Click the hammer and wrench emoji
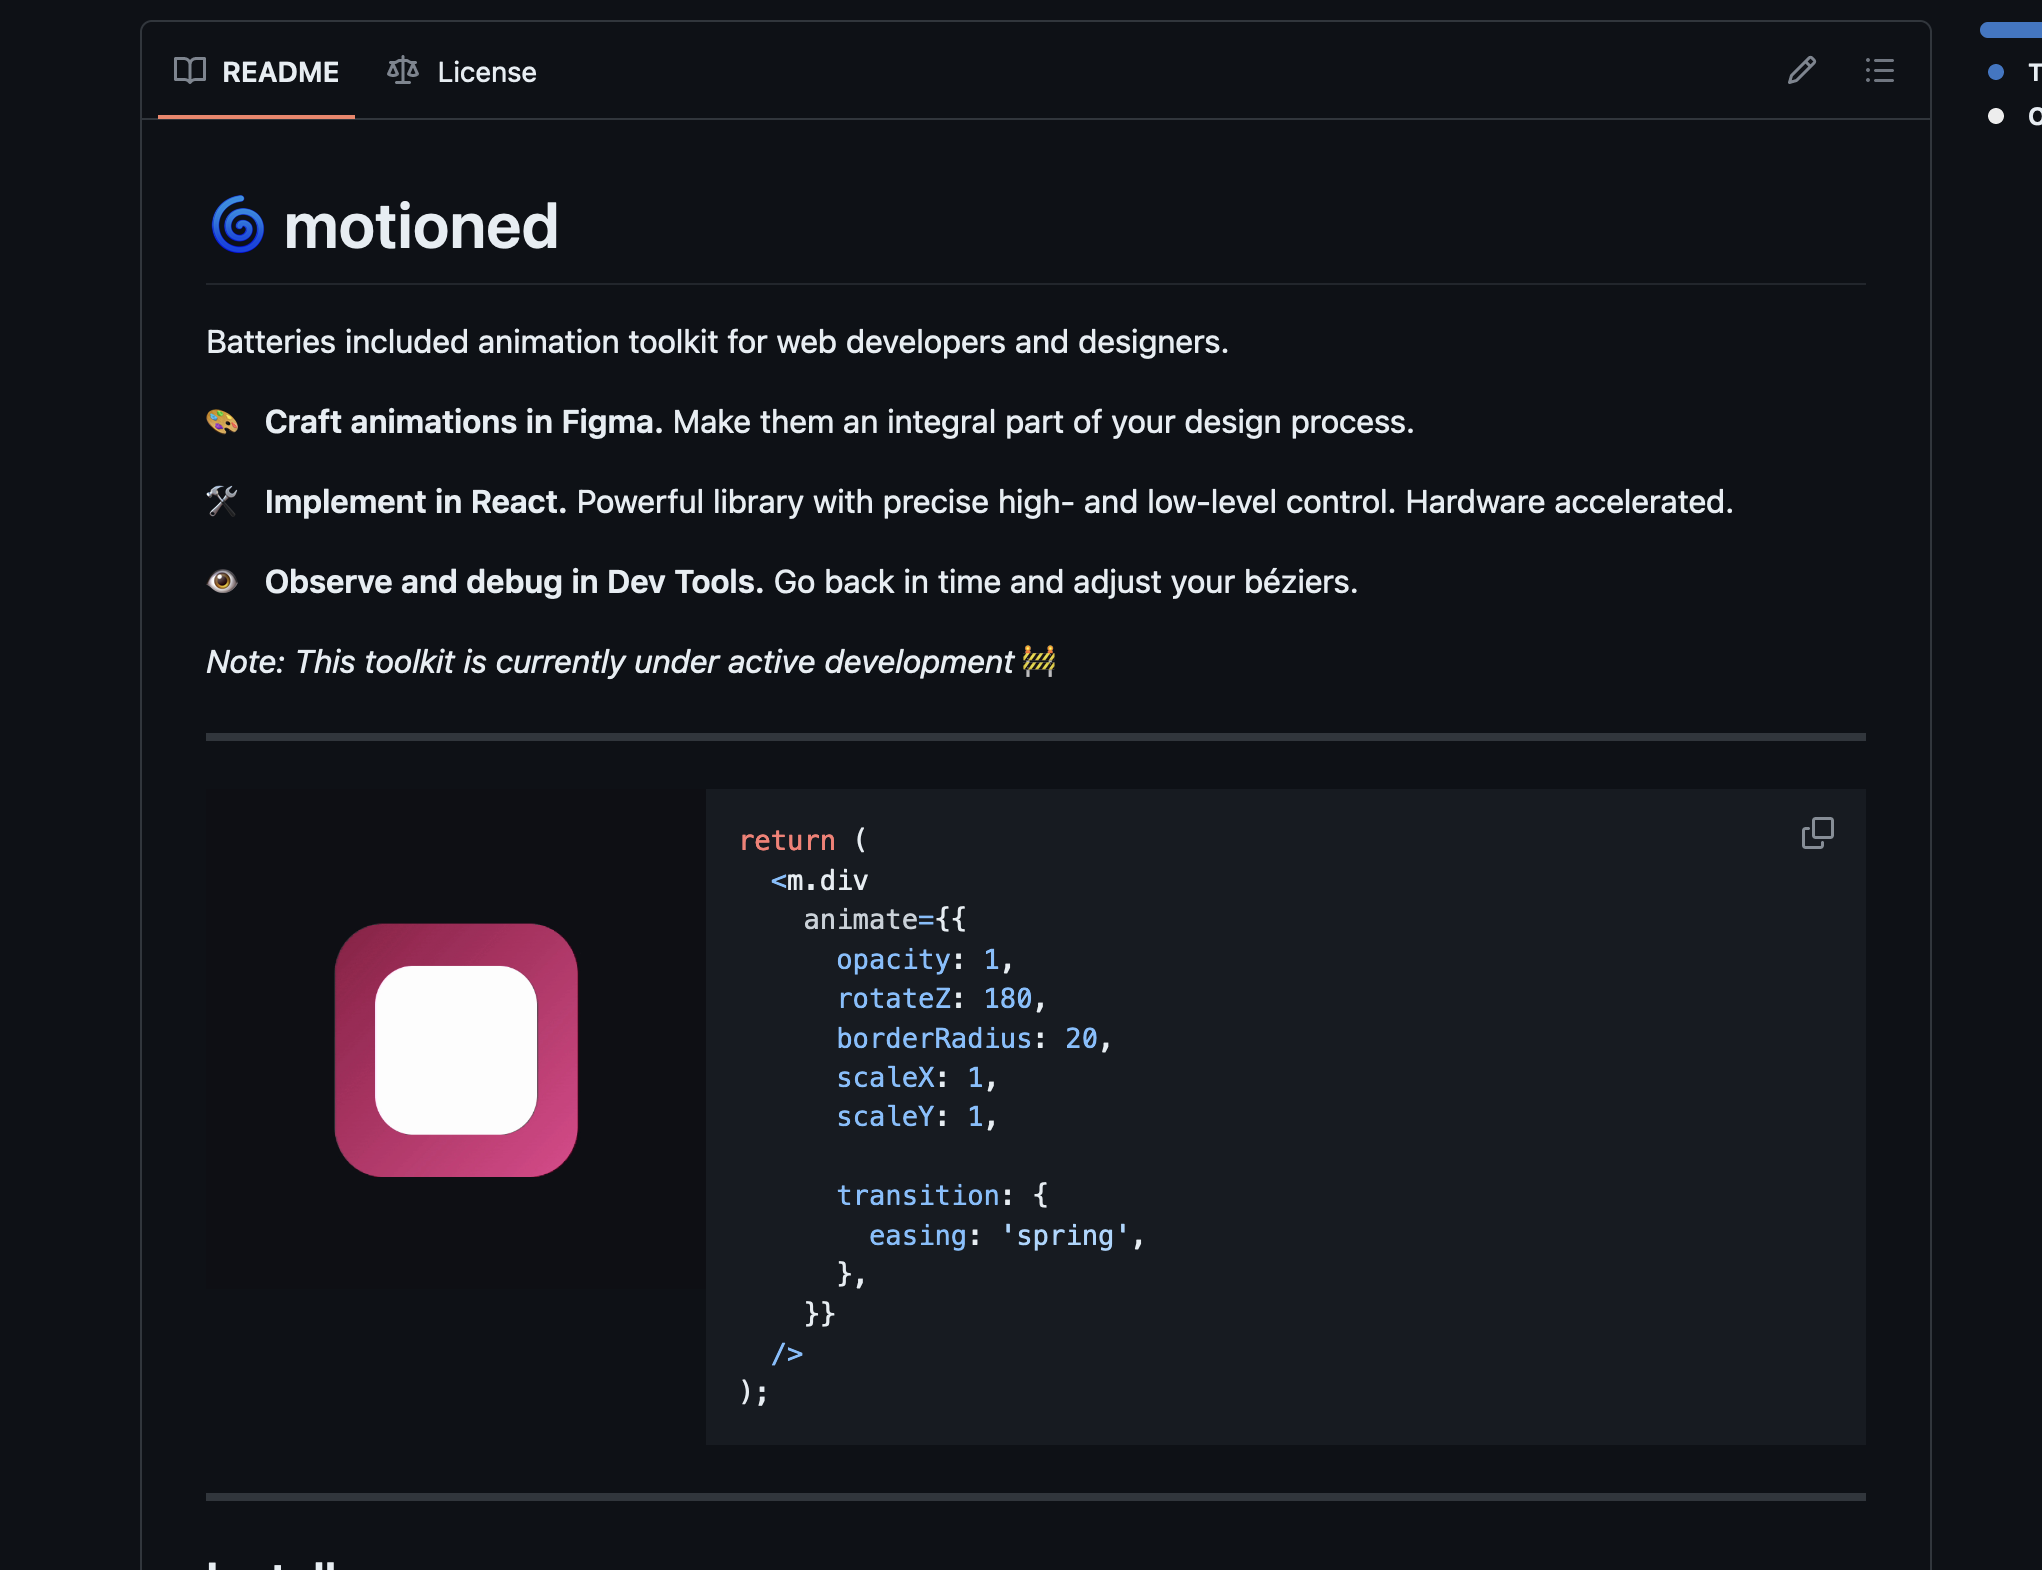2042x1570 pixels. [x=222, y=501]
